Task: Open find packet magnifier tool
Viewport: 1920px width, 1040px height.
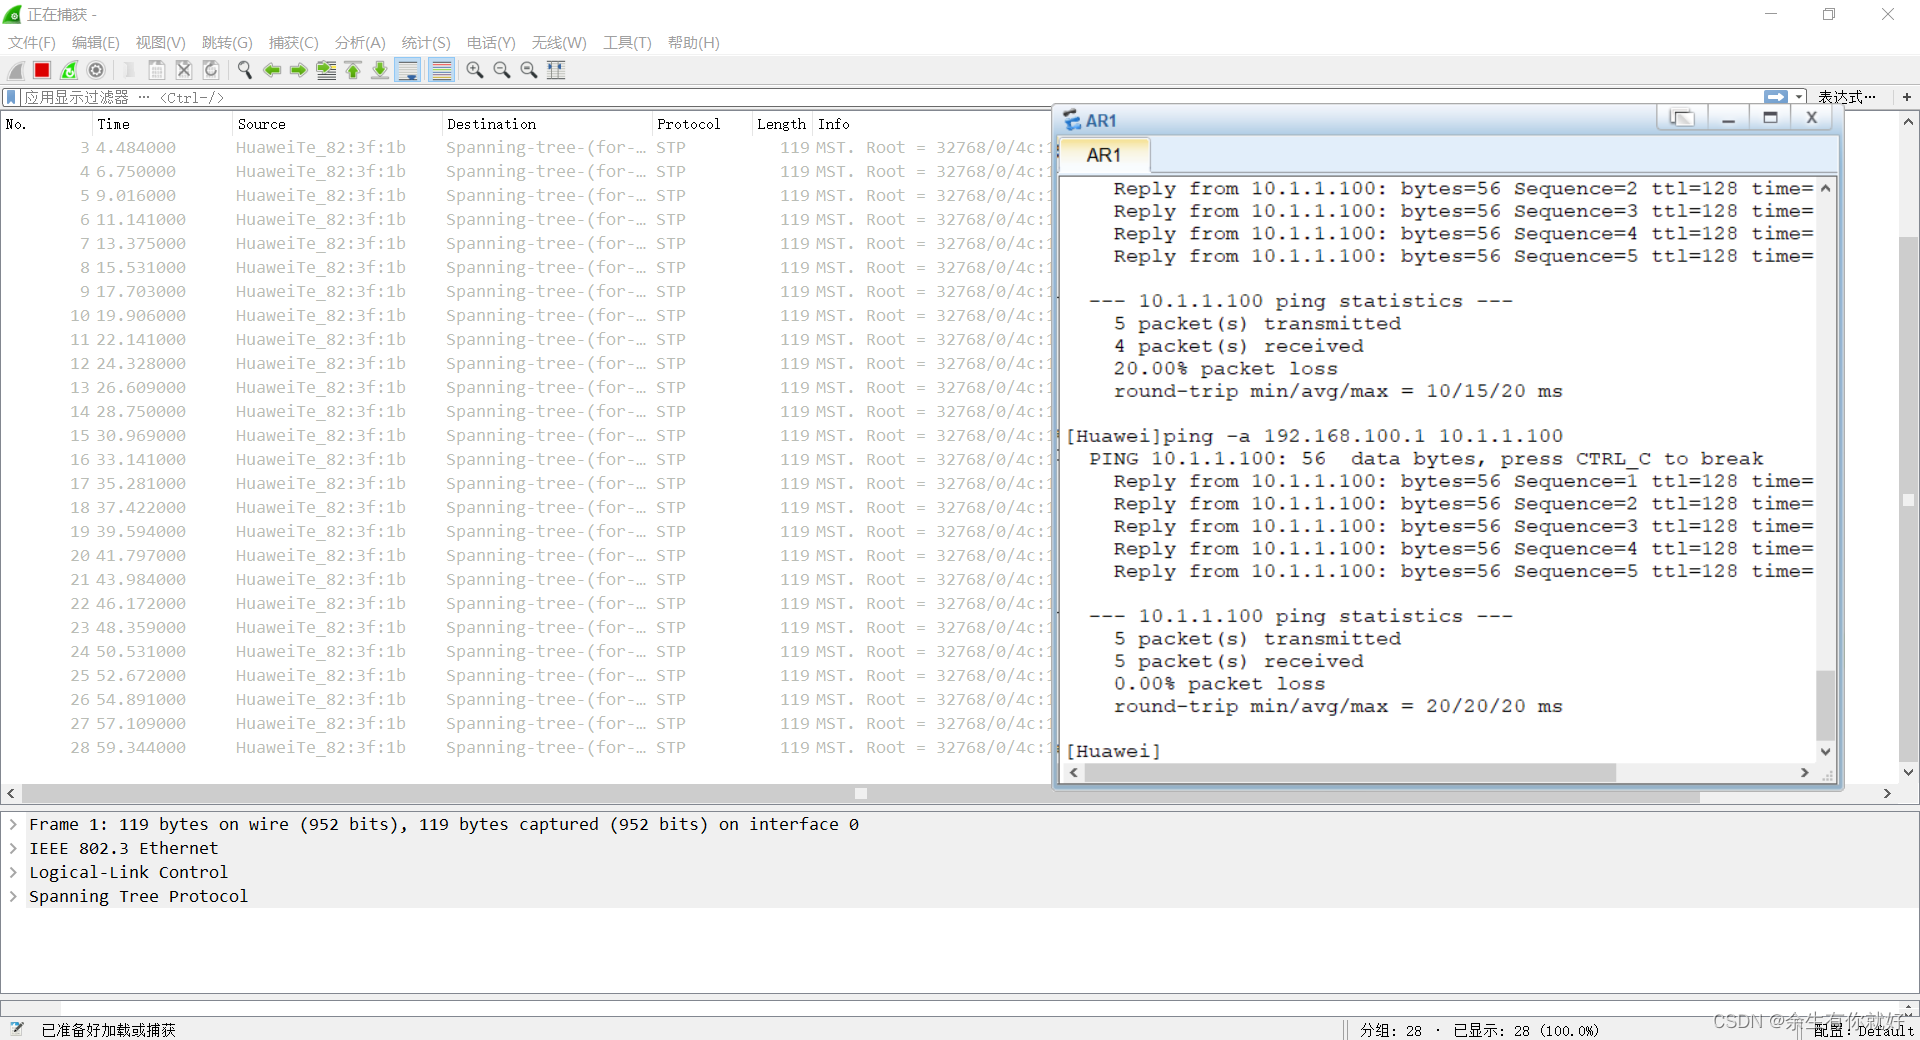Action: pos(244,70)
